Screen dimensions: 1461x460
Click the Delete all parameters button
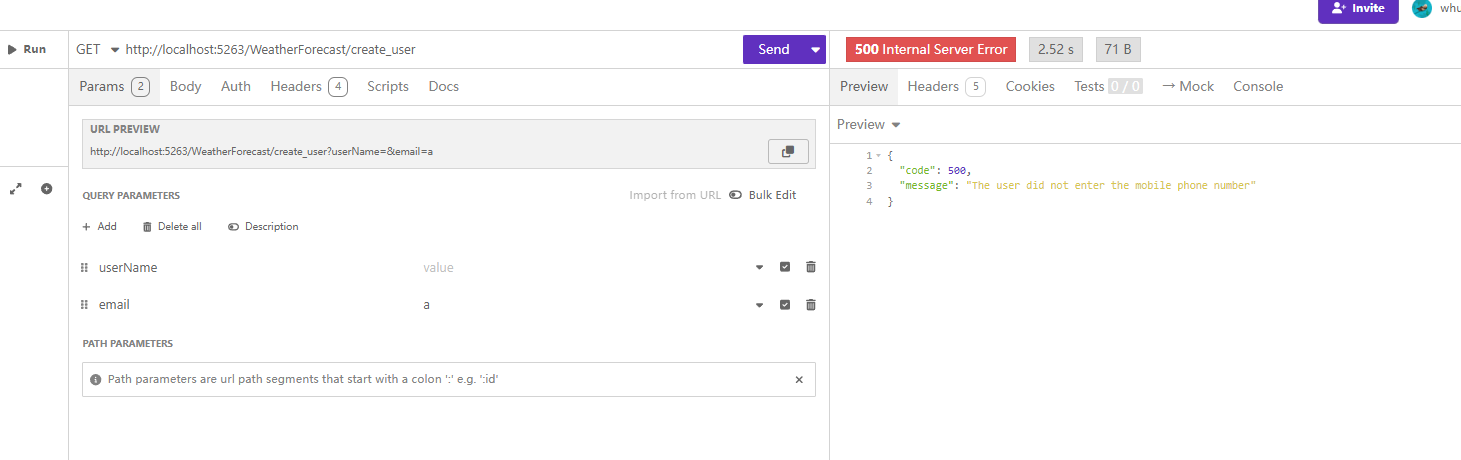pyautogui.click(x=172, y=227)
